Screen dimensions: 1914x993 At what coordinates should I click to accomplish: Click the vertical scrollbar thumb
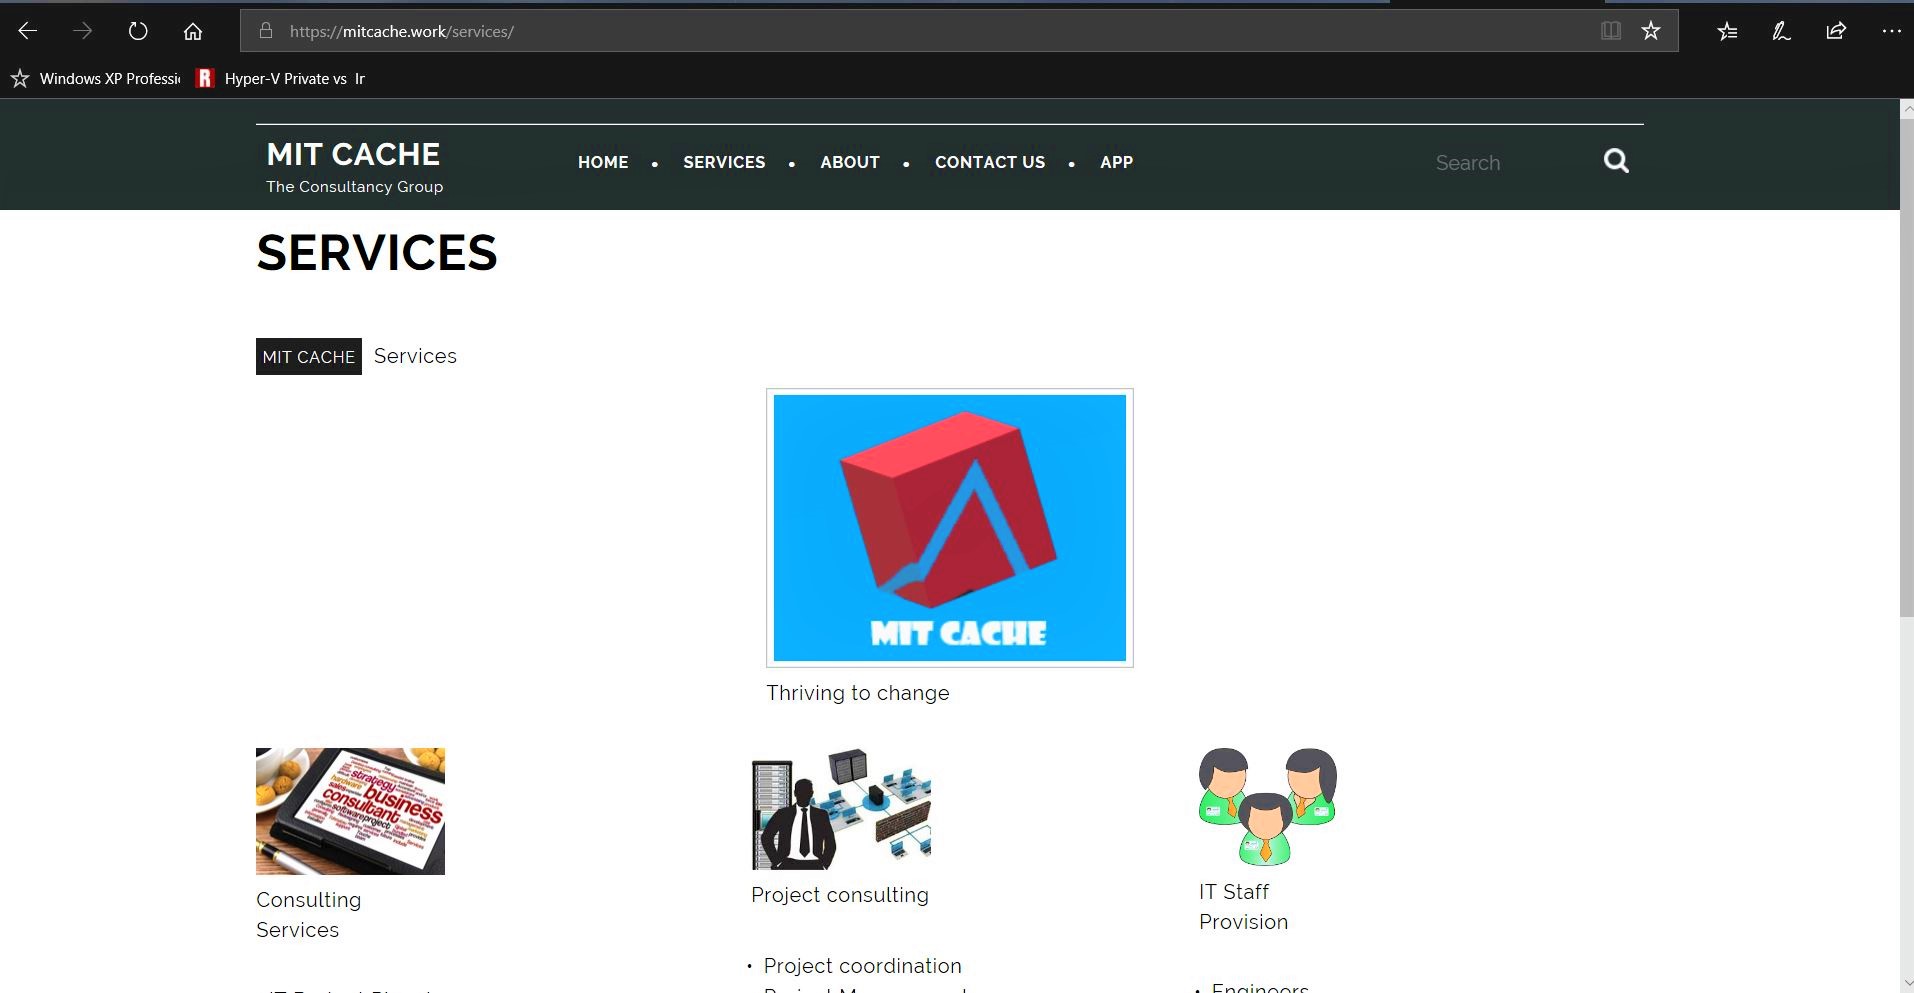[1906, 368]
